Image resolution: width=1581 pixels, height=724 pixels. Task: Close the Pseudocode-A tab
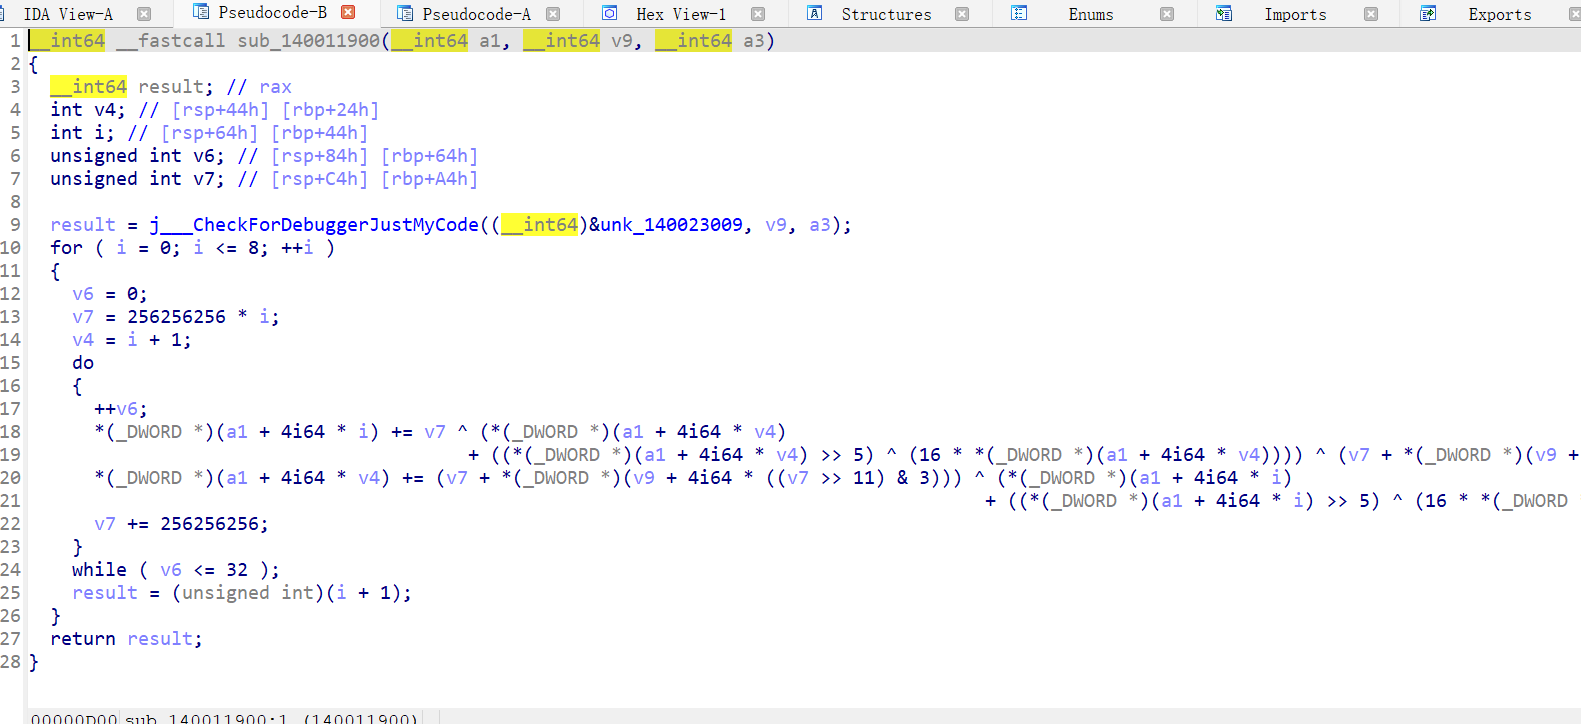(553, 14)
